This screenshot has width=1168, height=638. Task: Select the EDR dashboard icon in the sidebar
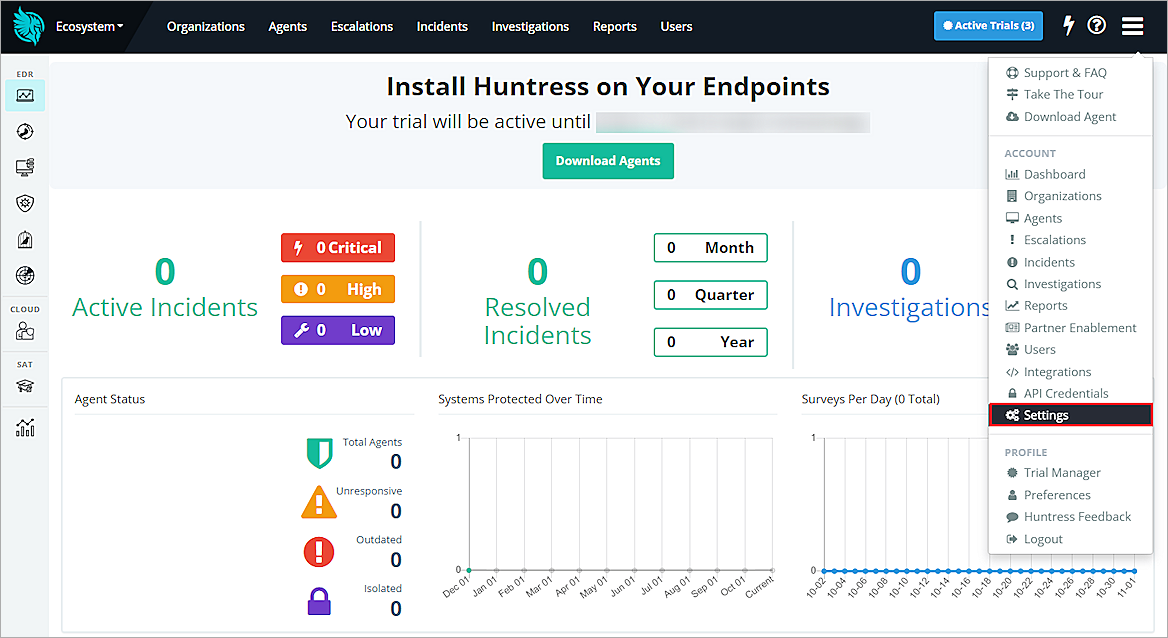24,95
